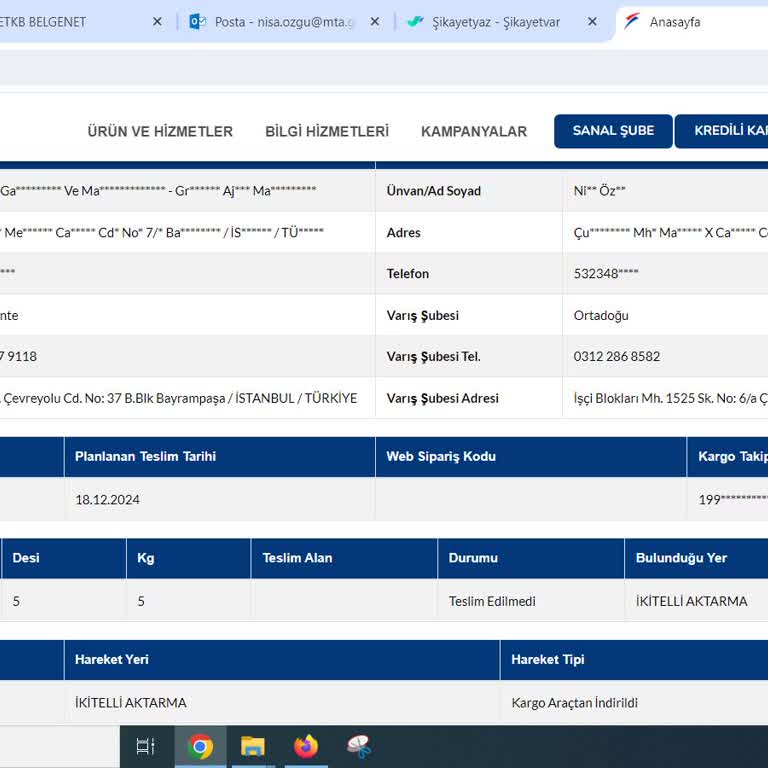The image size is (768, 768).
Task: Click the Kargo Takip column header
Action: [728, 456]
